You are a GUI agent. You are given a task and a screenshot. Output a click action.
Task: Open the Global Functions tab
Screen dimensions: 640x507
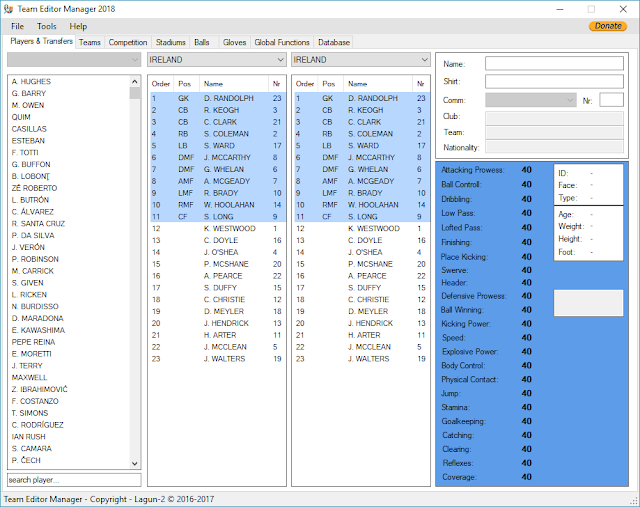[282, 42]
